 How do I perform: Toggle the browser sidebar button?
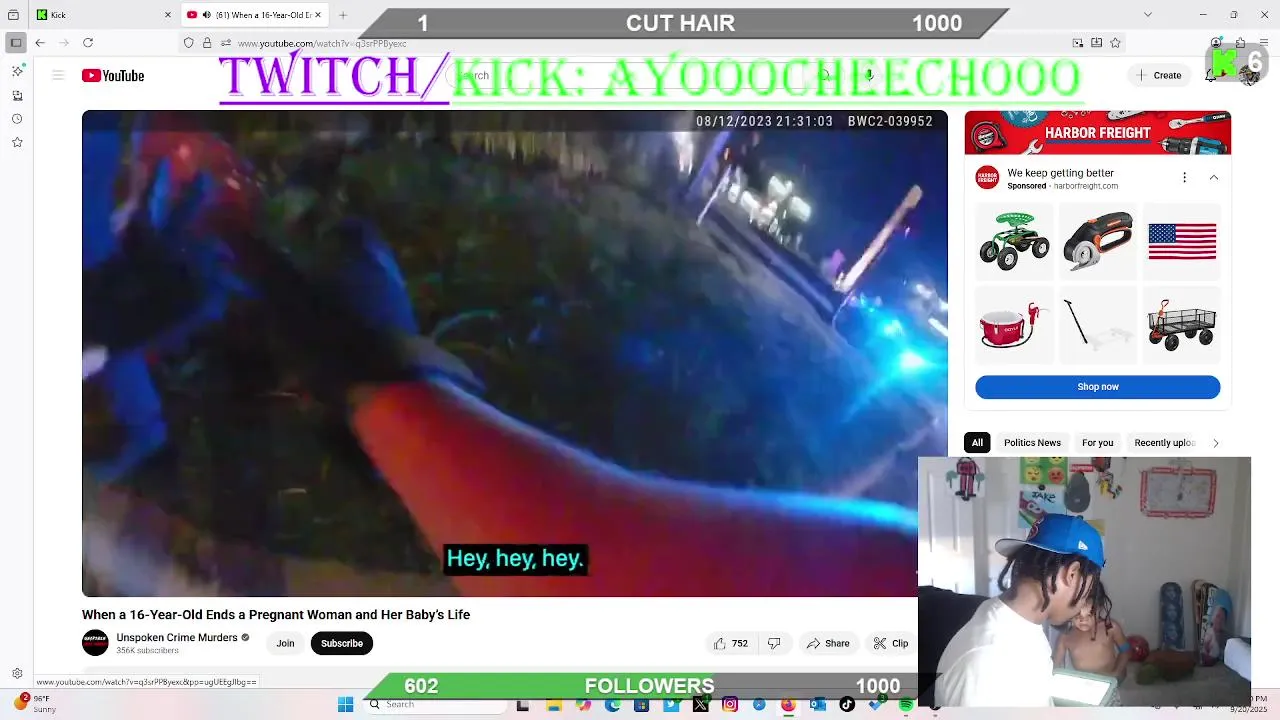[16, 43]
